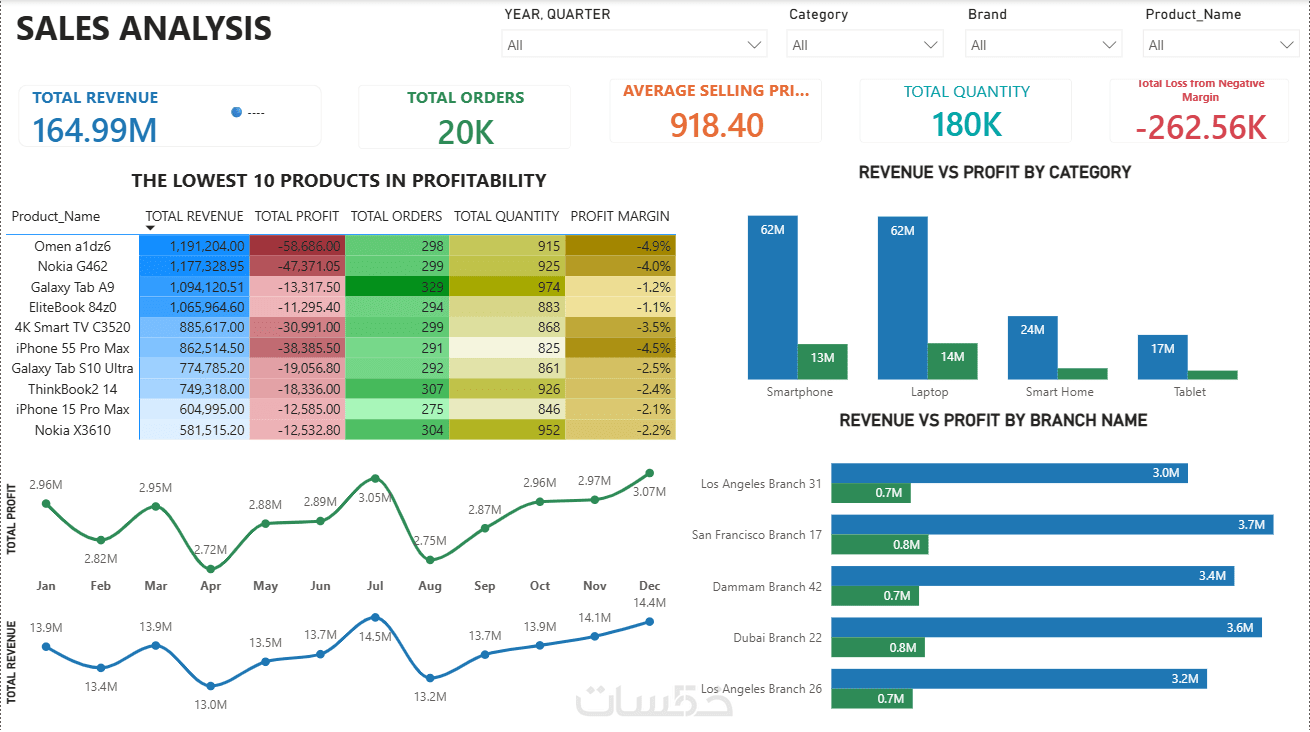
Task: Click the July peak marker on profit line
Action: pyautogui.click(x=375, y=479)
